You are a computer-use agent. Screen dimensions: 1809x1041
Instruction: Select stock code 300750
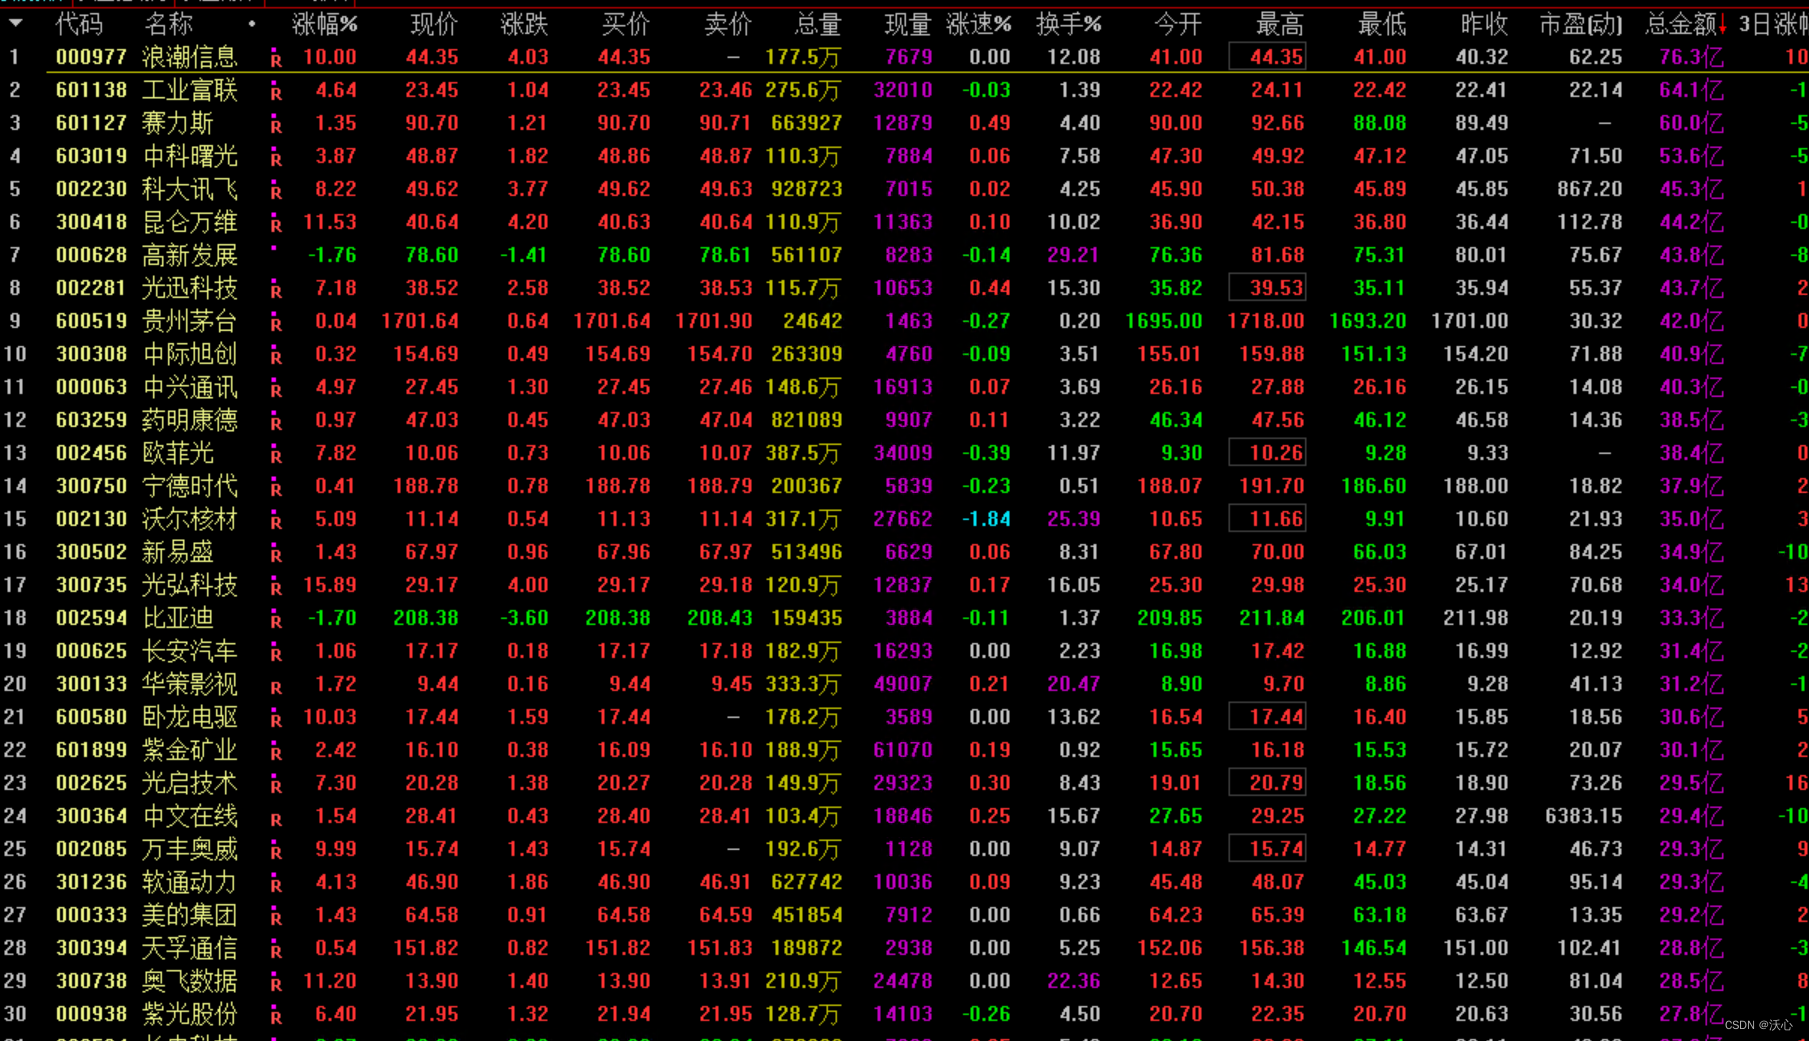coord(91,486)
